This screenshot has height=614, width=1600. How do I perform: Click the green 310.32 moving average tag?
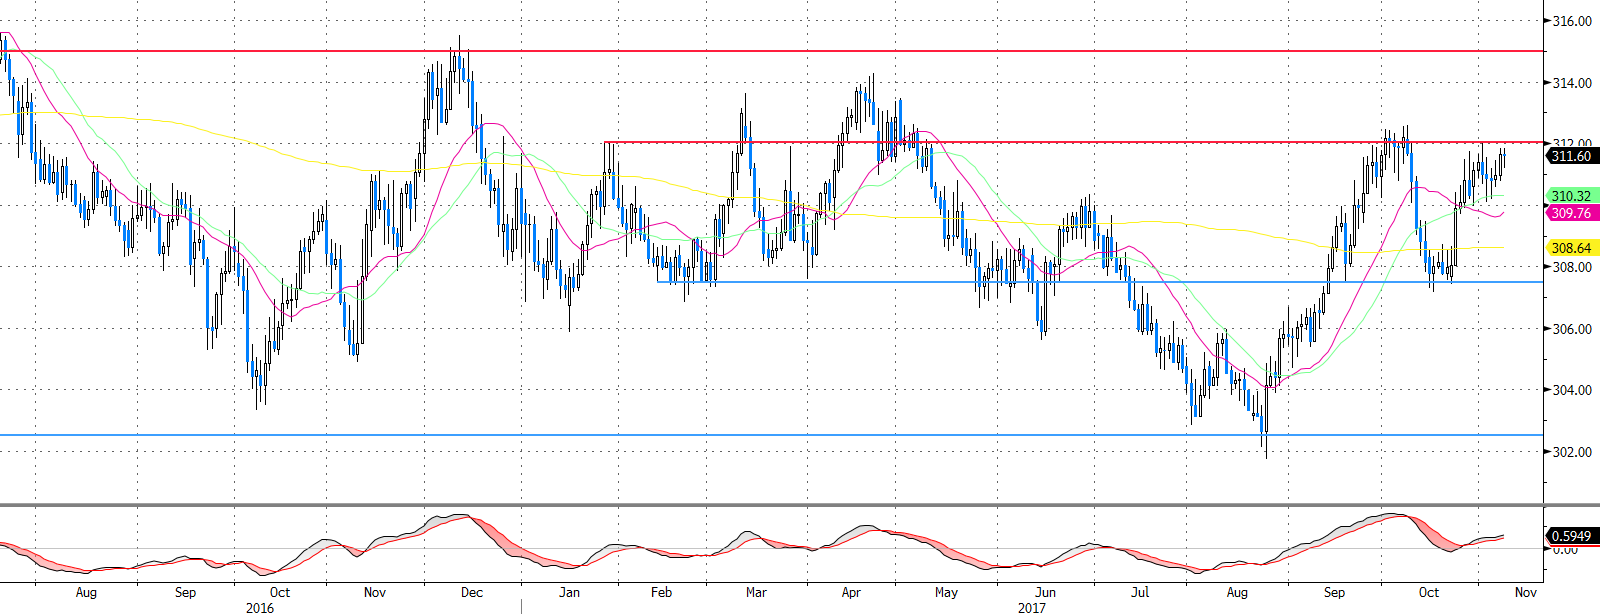[1571, 196]
